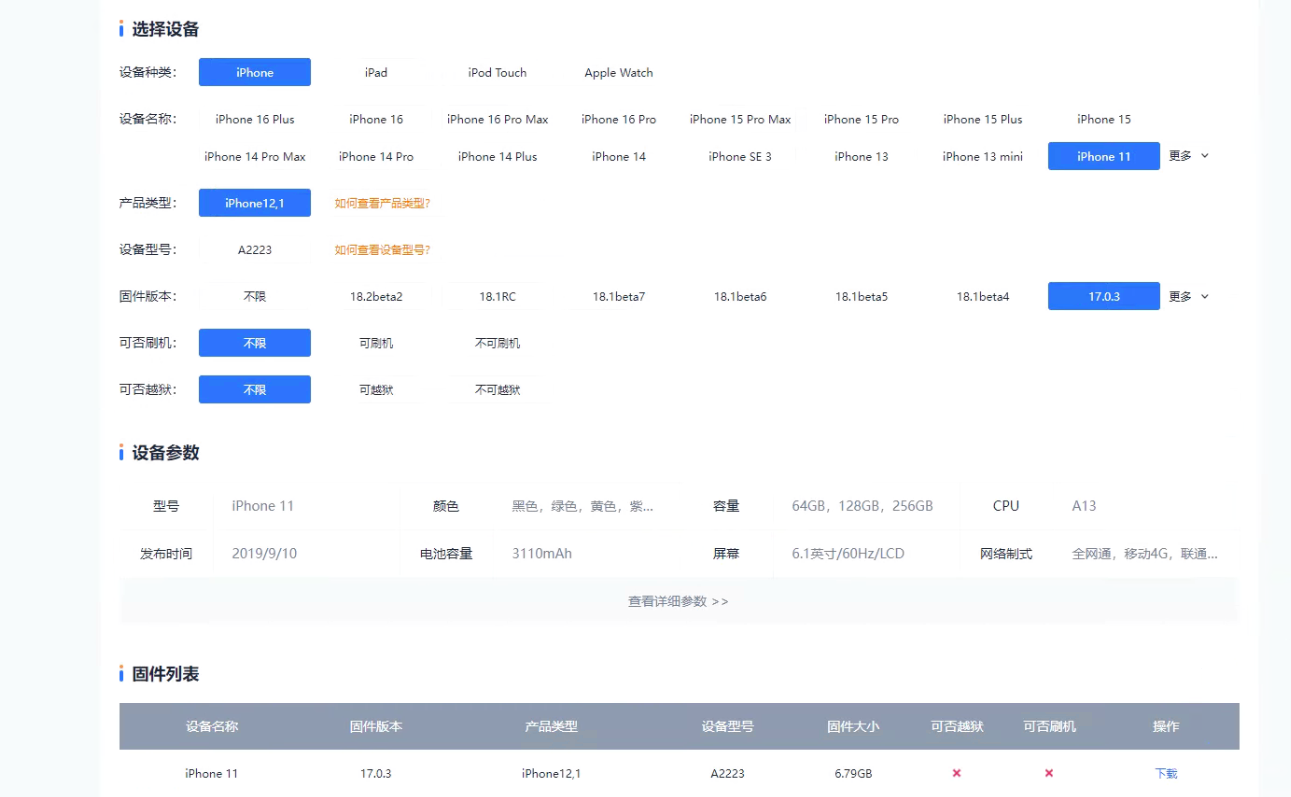
Task: Select the Apple Watch device category
Action: click(x=619, y=72)
